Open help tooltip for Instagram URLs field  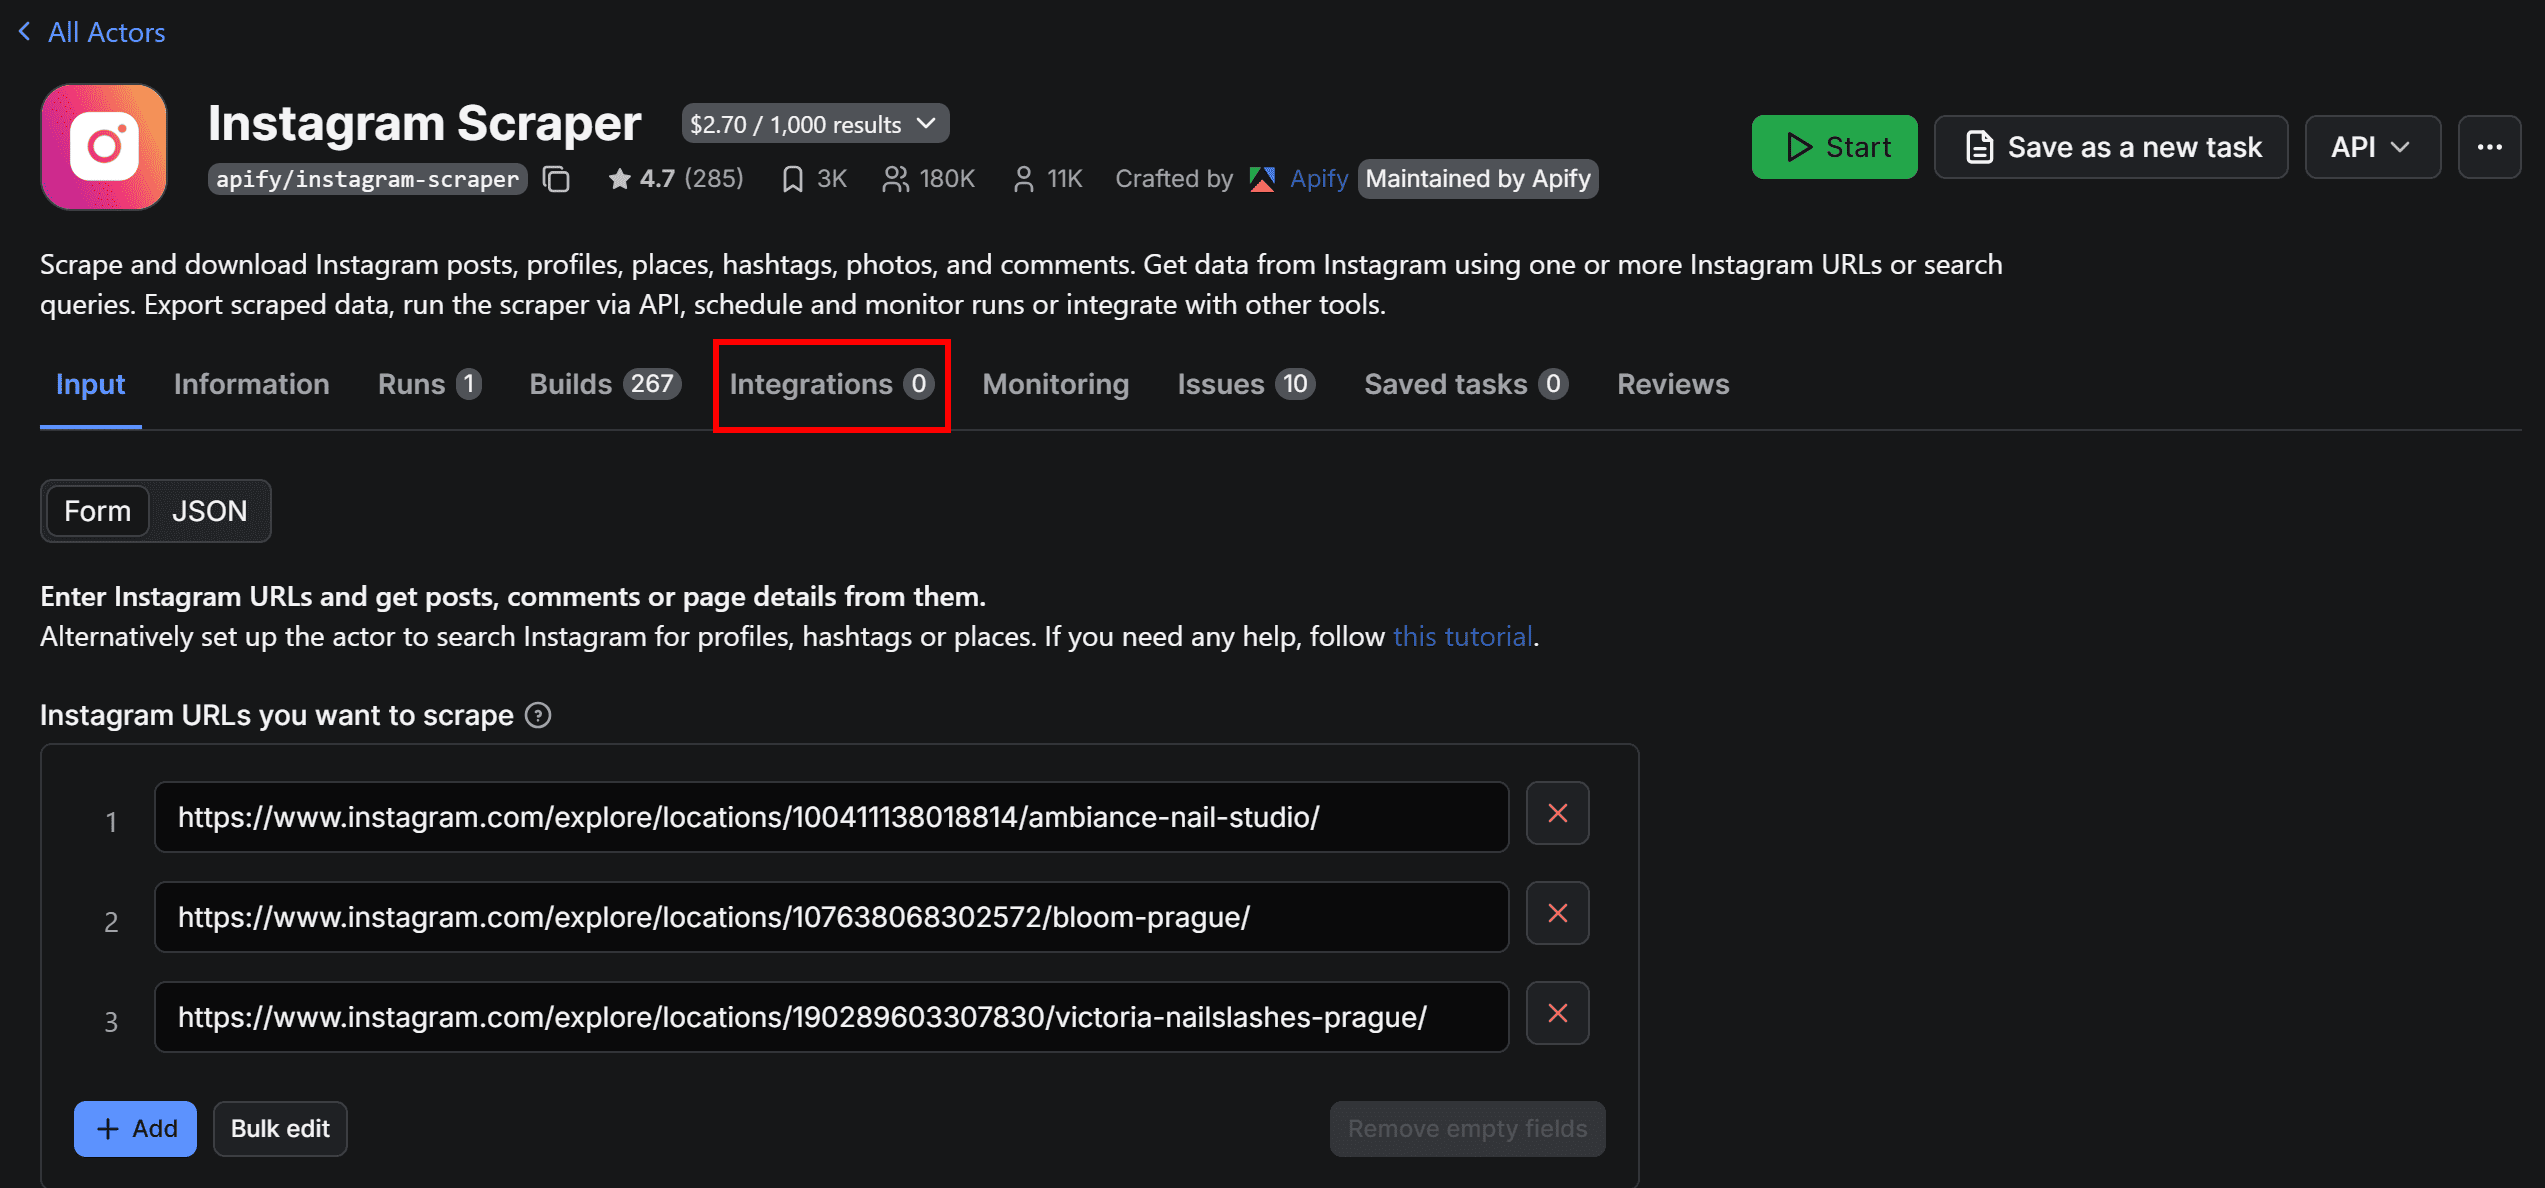coord(538,715)
